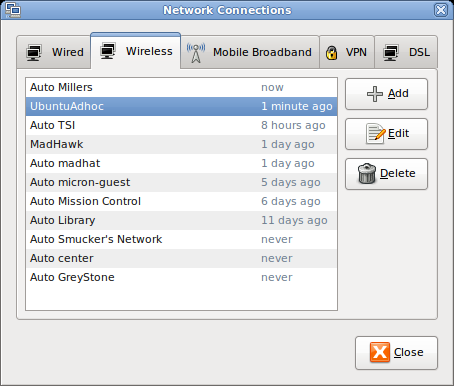The image size is (454, 386).
Task: Select the Auto Mission Control connection
Action: click(181, 202)
